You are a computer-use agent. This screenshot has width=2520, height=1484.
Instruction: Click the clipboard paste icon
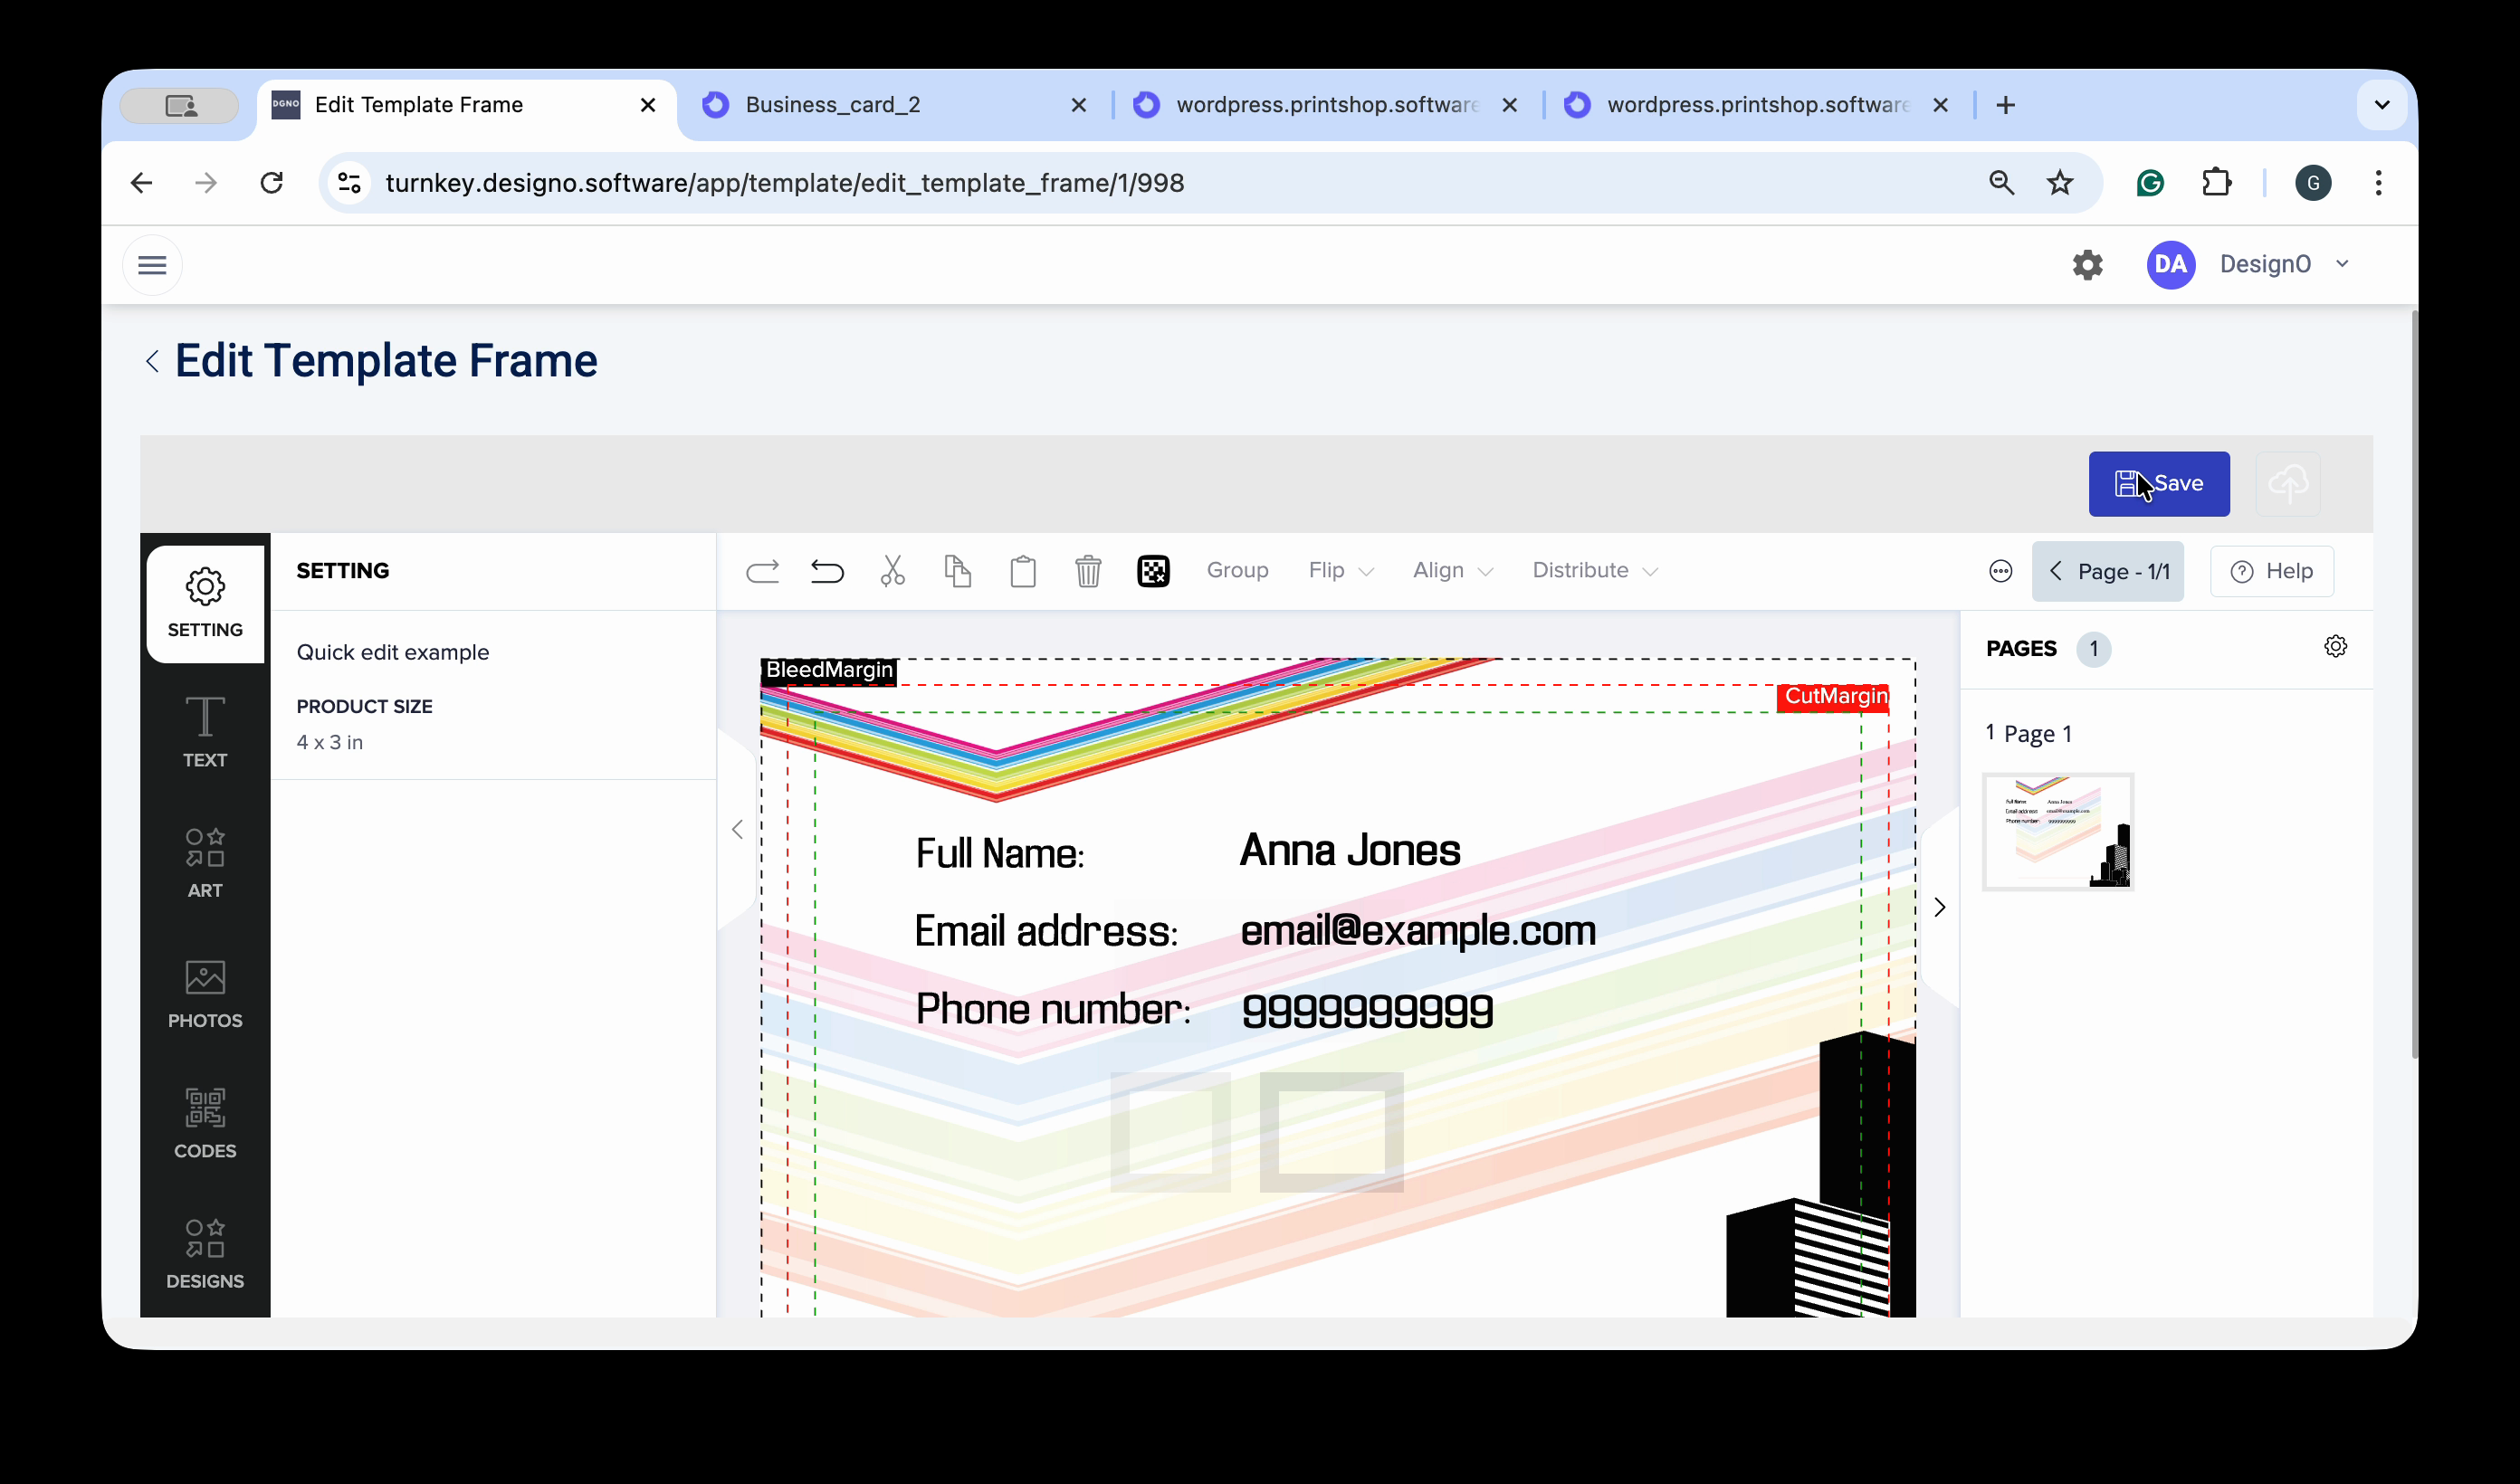point(1022,571)
